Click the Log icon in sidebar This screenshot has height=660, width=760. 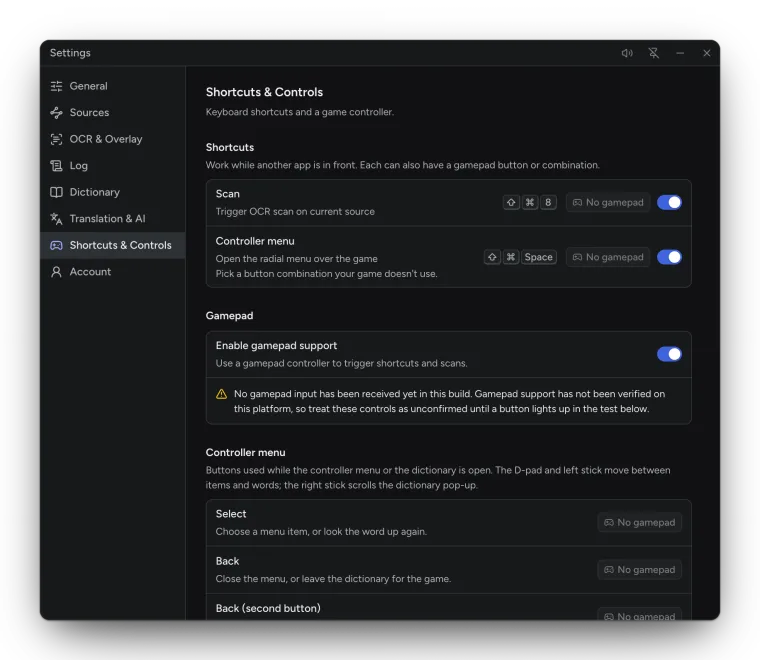tap(56, 166)
